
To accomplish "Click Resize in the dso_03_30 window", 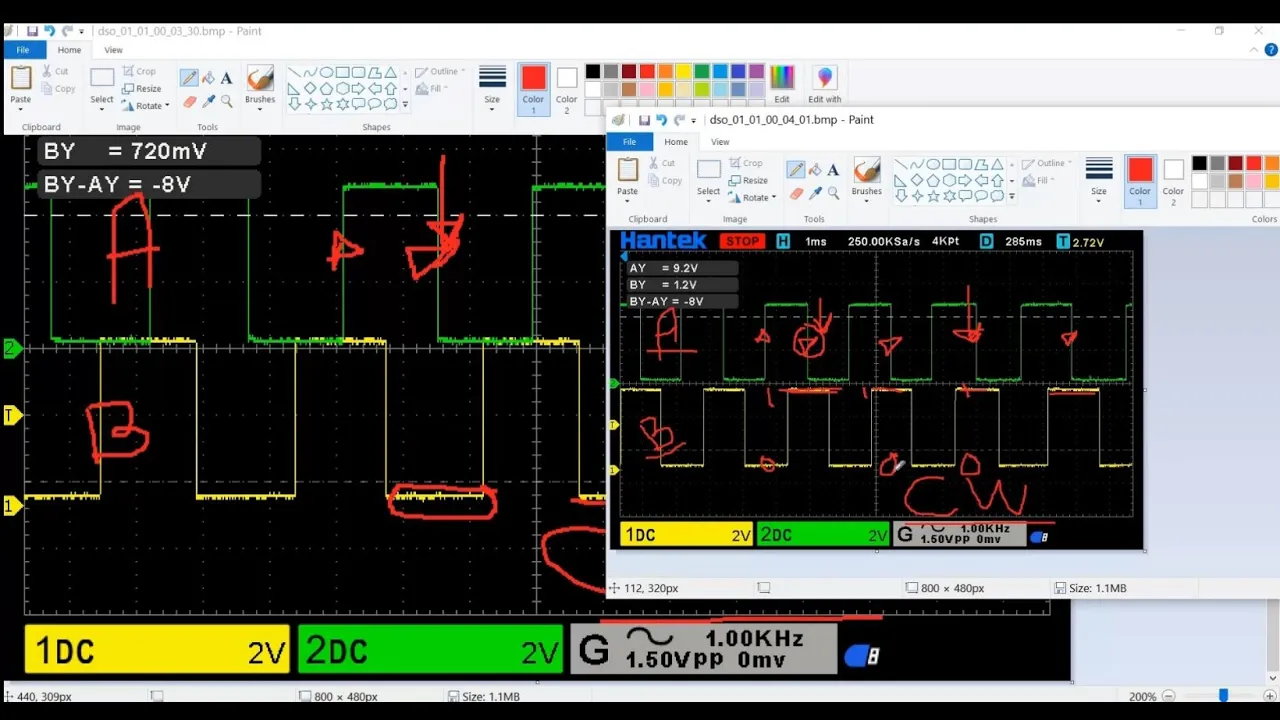I will [x=141, y=88].
